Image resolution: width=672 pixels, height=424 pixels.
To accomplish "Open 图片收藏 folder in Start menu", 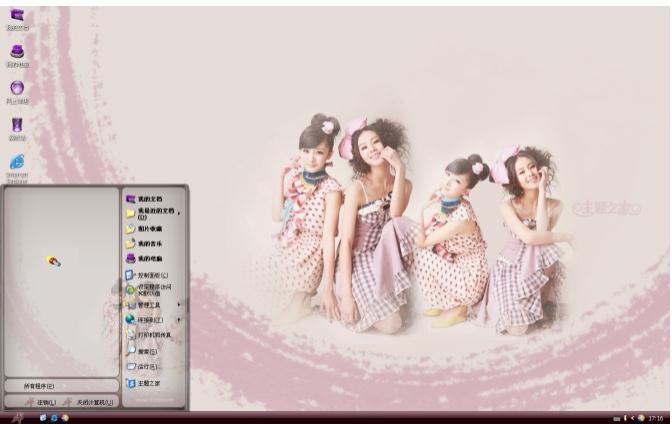I will 144,229.
